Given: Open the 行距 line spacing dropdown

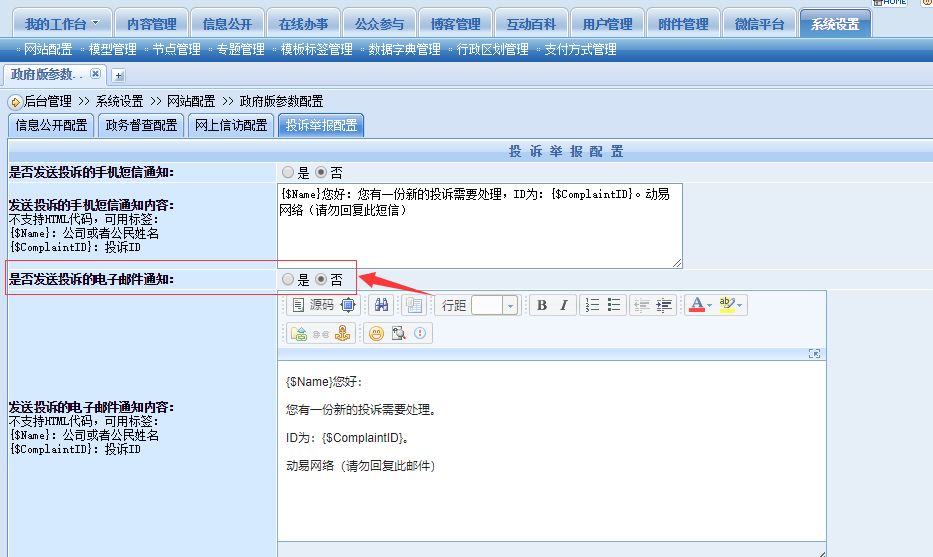Looking at the screenshot, I should tap(510, 305).
